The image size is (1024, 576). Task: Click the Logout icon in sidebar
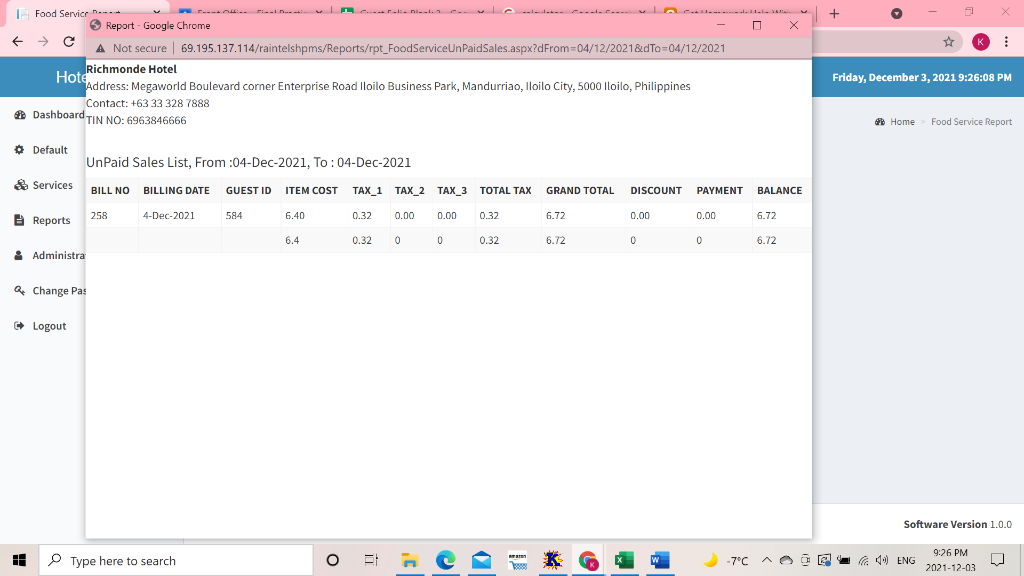pos(18,325)
